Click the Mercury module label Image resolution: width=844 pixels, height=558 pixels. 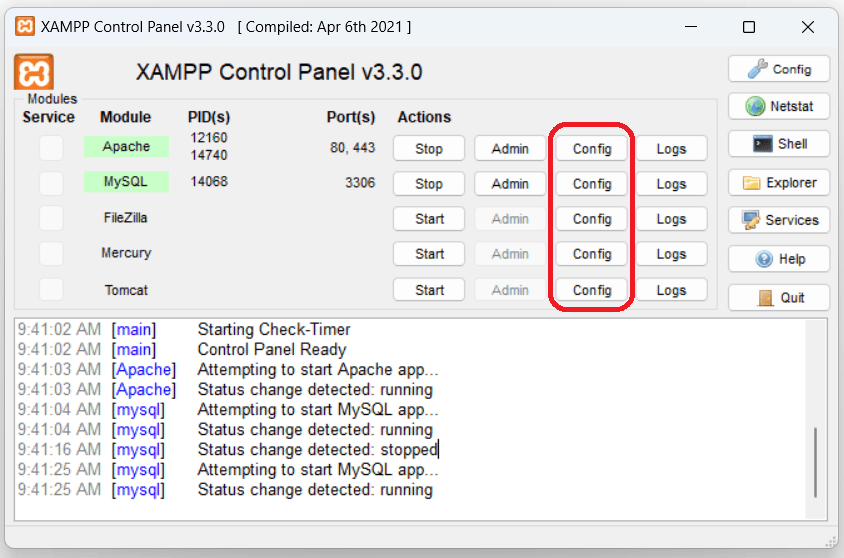(x=126, y=252)
